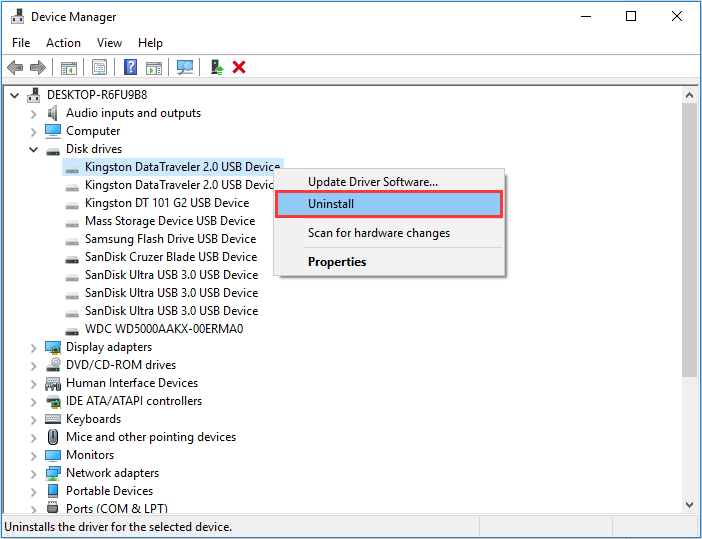Choose Uninstall in the context menu
The width and height of the screenshot is (702, 539).
[389, 204]
